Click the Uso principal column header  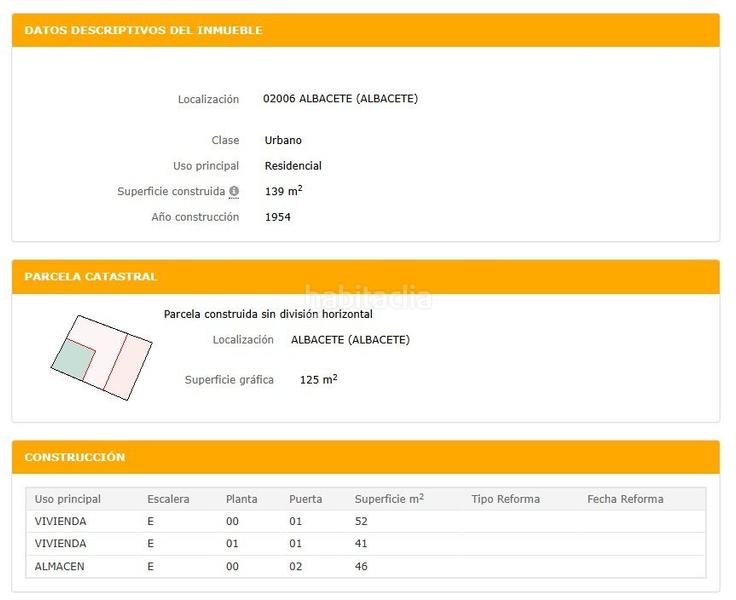[x=68, y=499]
